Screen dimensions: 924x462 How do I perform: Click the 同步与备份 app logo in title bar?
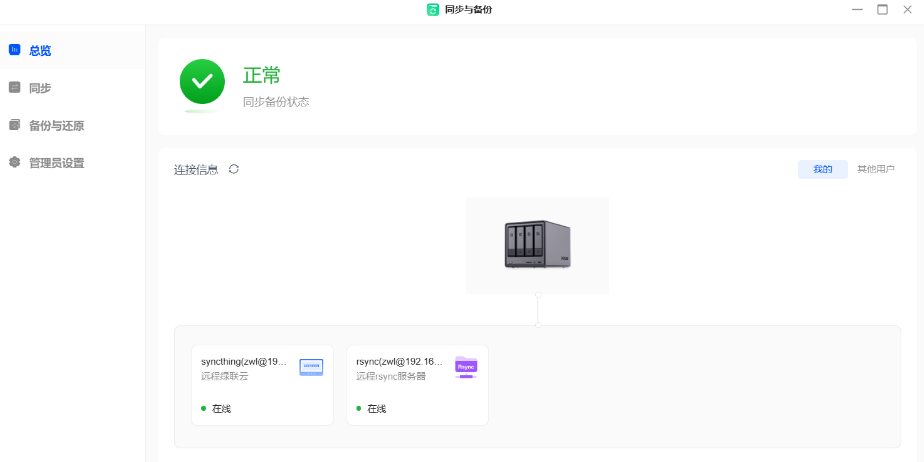433,9
